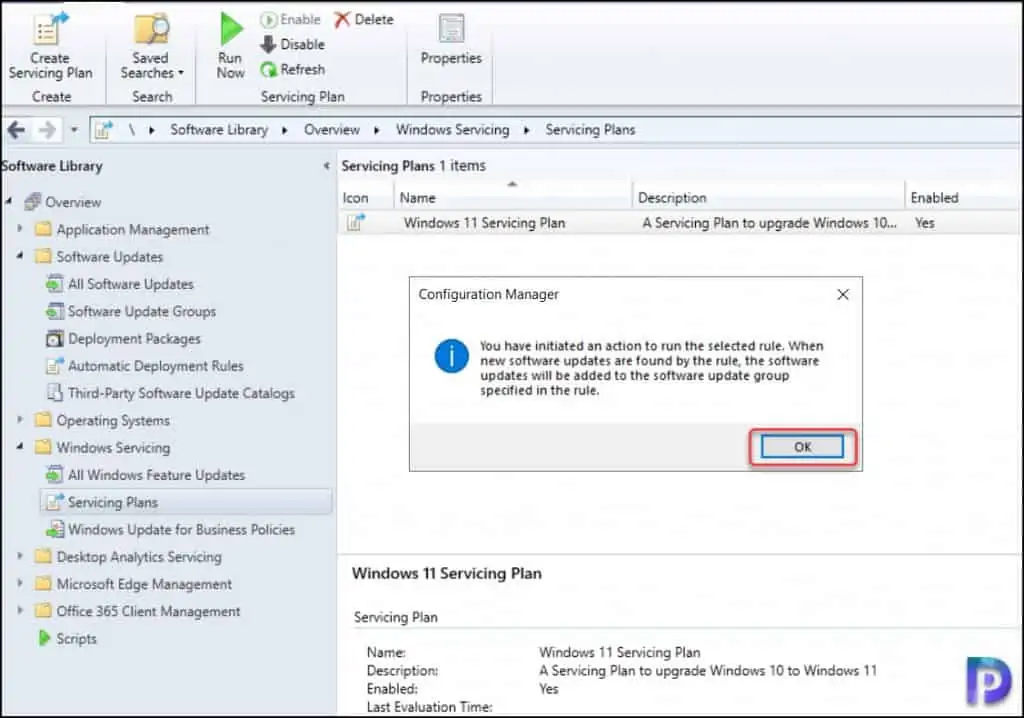
Task: Click the breadcrumb root node icon
Action: click(103, 130)
